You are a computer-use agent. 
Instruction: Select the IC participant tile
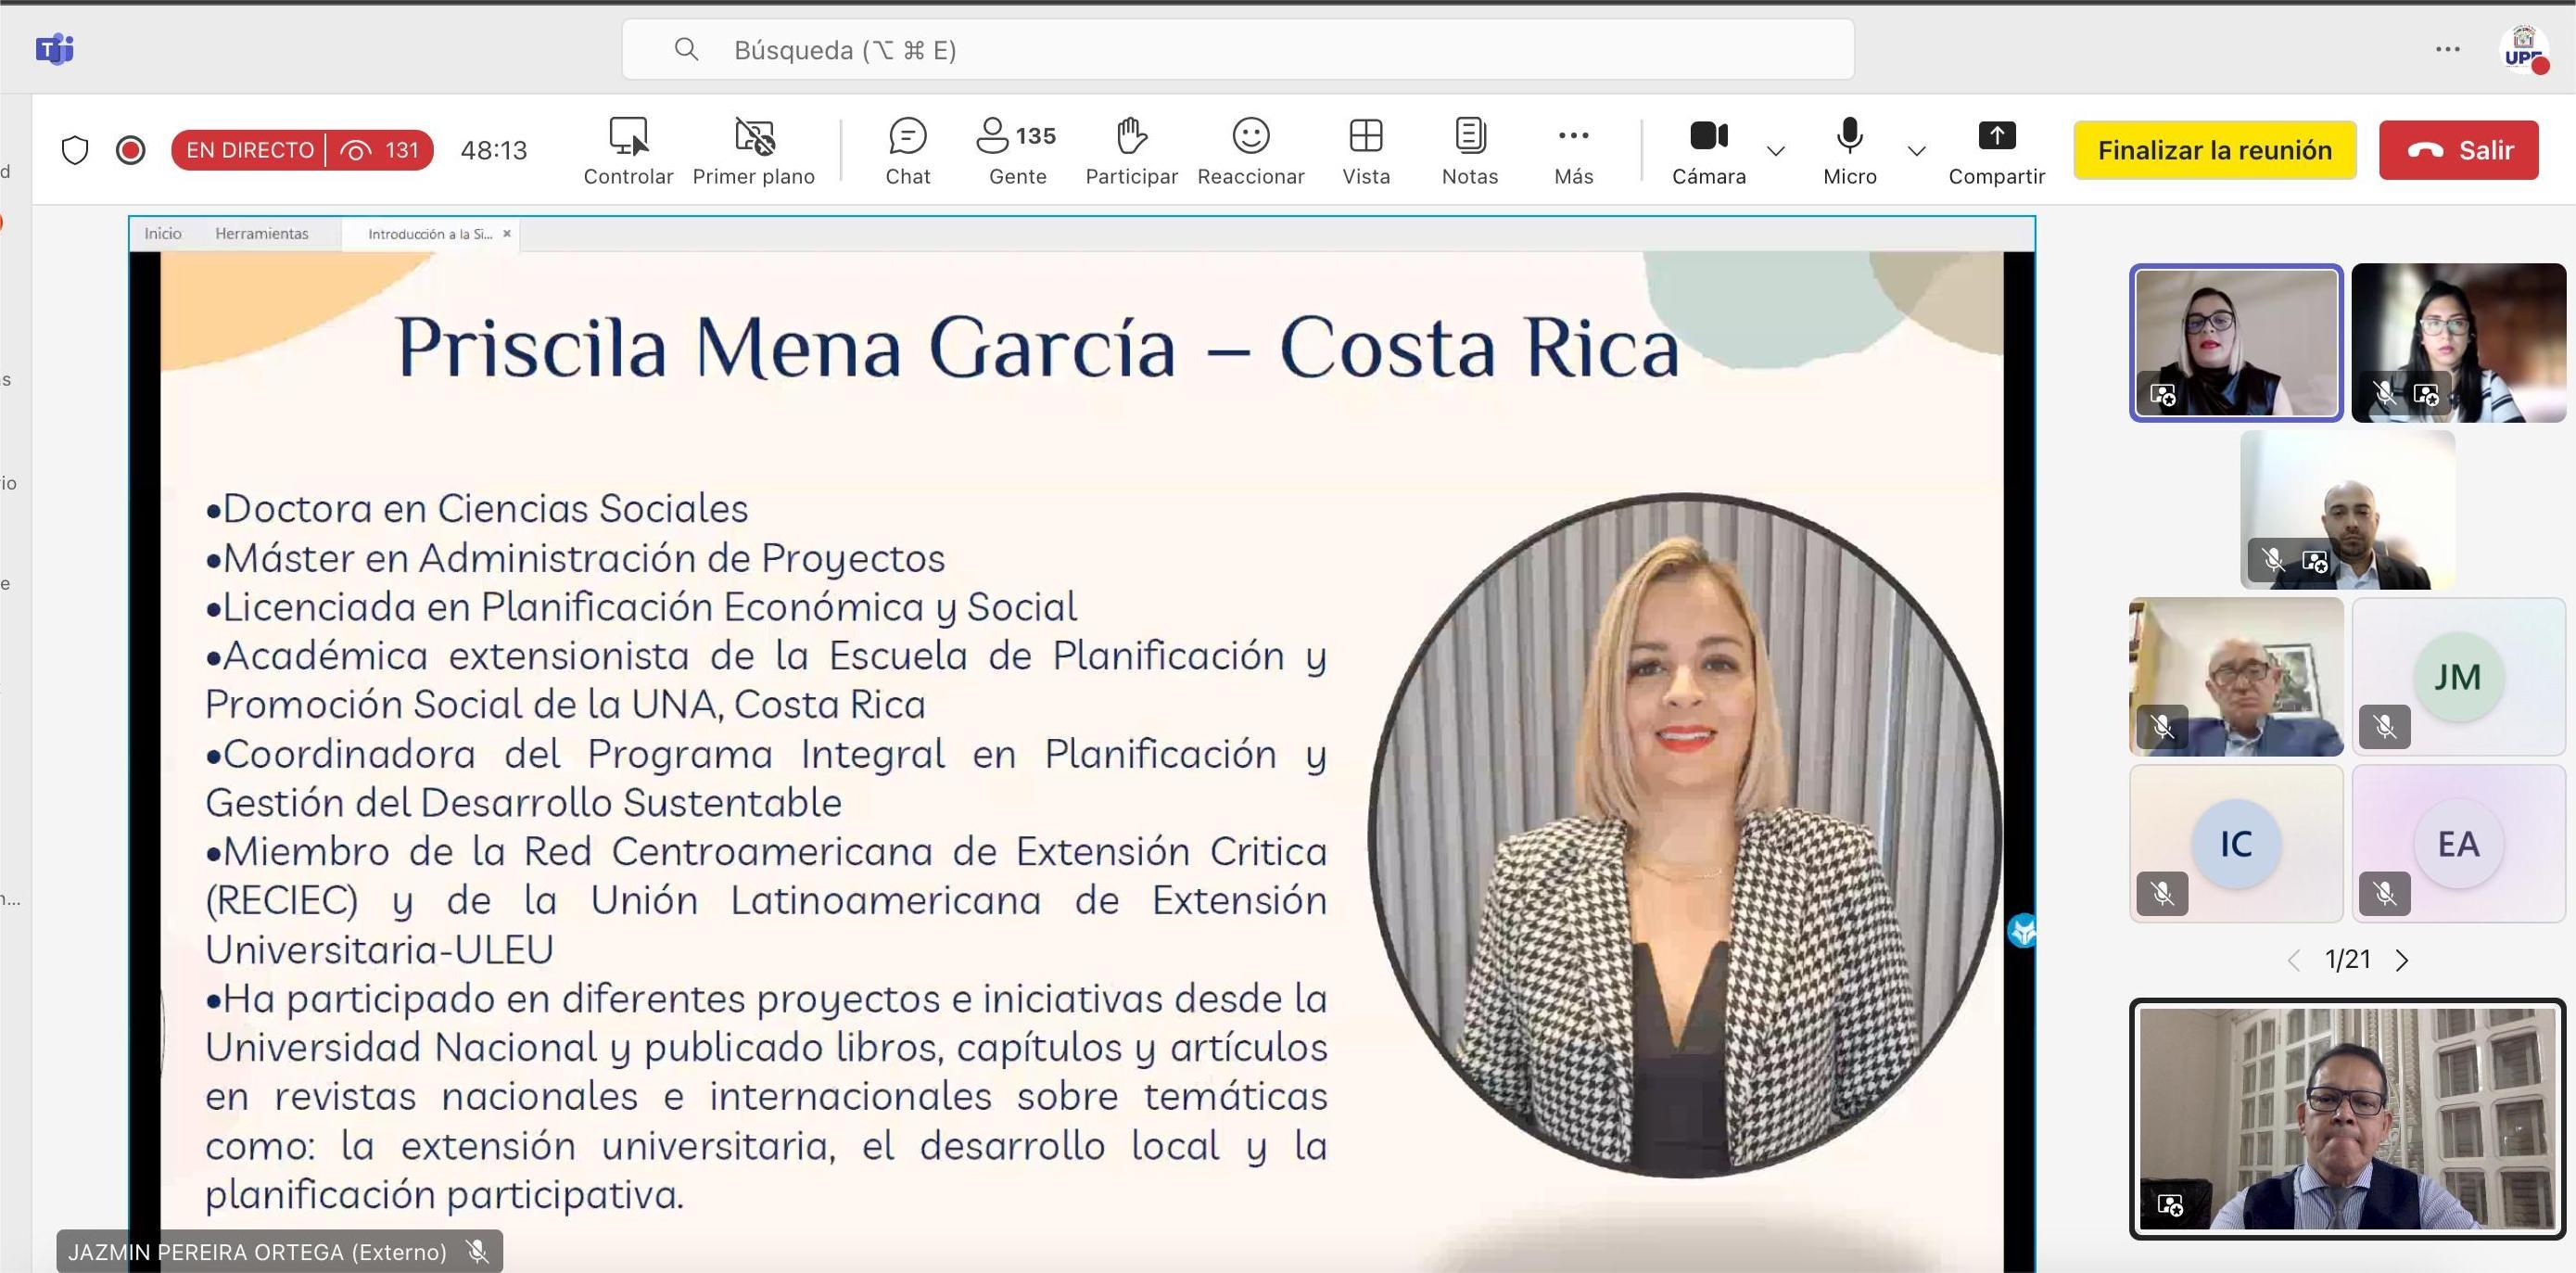[x=2236, y=844]
